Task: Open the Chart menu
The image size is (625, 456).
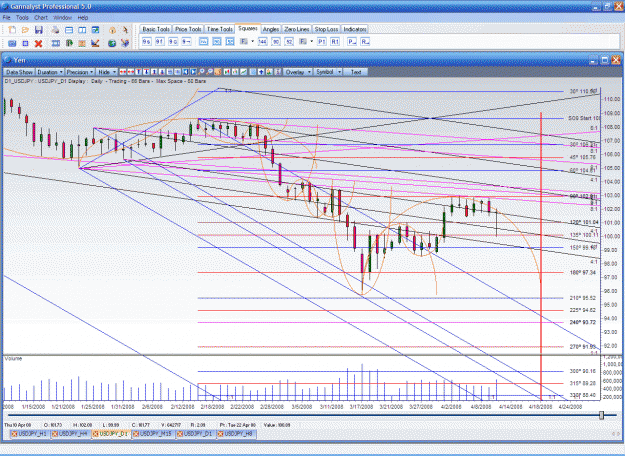Action: coord(41,18)
